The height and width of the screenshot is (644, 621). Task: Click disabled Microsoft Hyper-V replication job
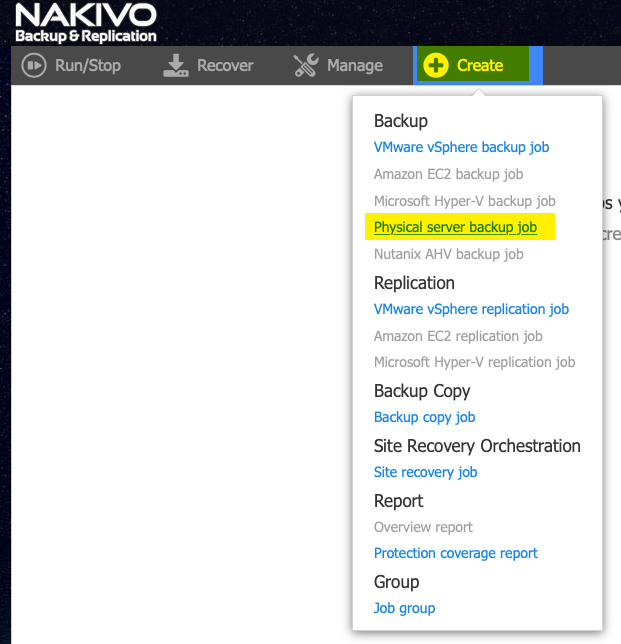474,362
